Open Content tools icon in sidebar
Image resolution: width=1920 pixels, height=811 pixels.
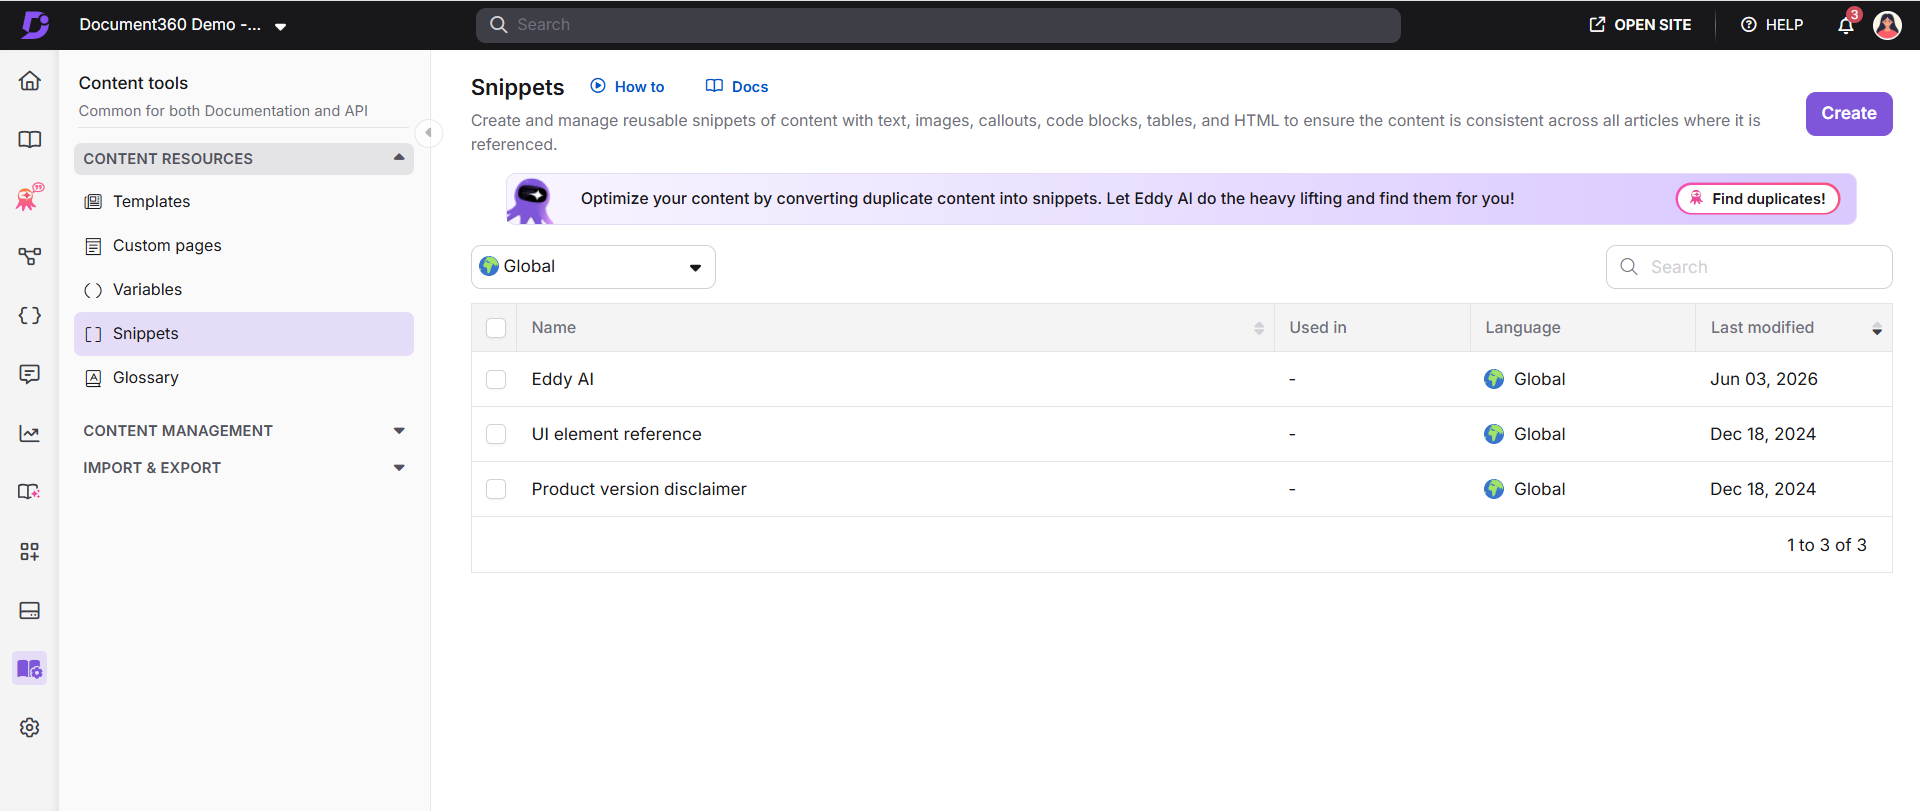[x=30, y=668]
